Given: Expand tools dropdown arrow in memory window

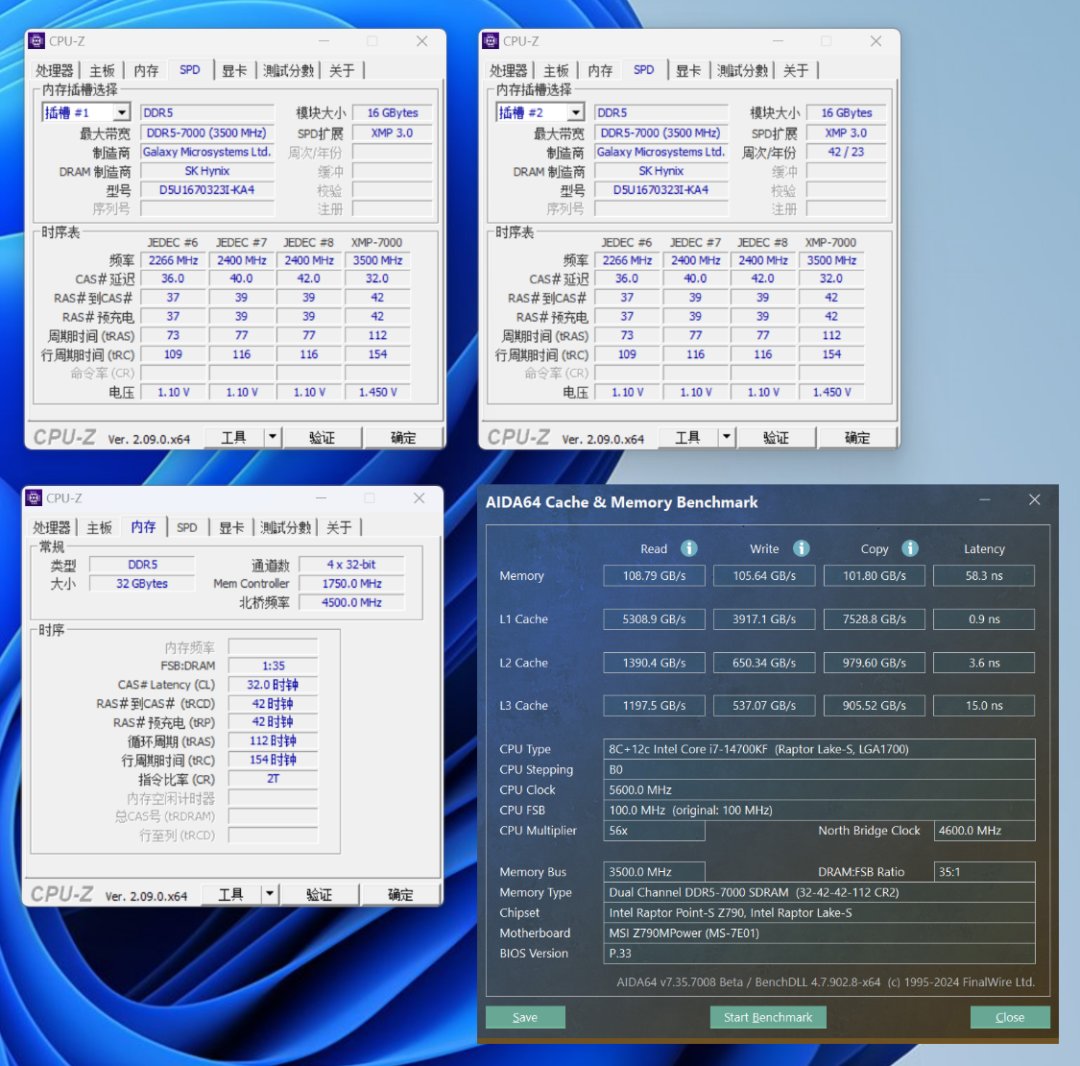Looking at the screenshot, I should 270,894.
